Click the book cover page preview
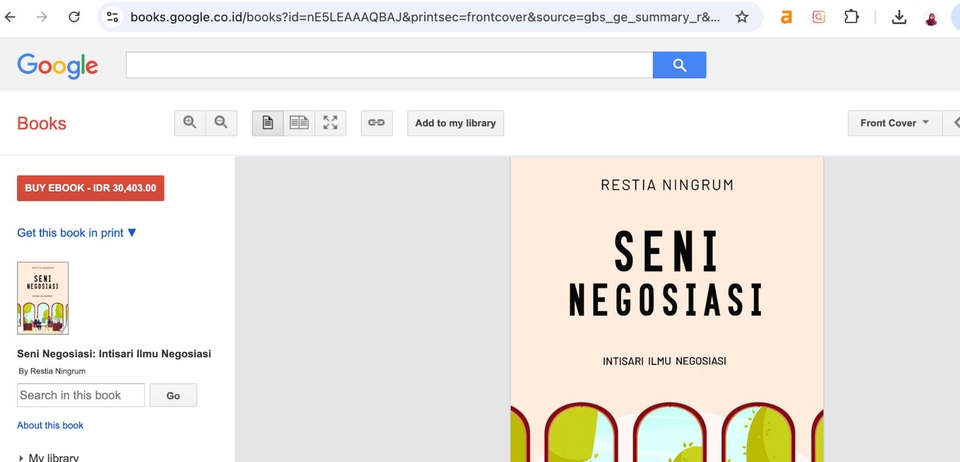Screen dimensions: 960x462 667,310
